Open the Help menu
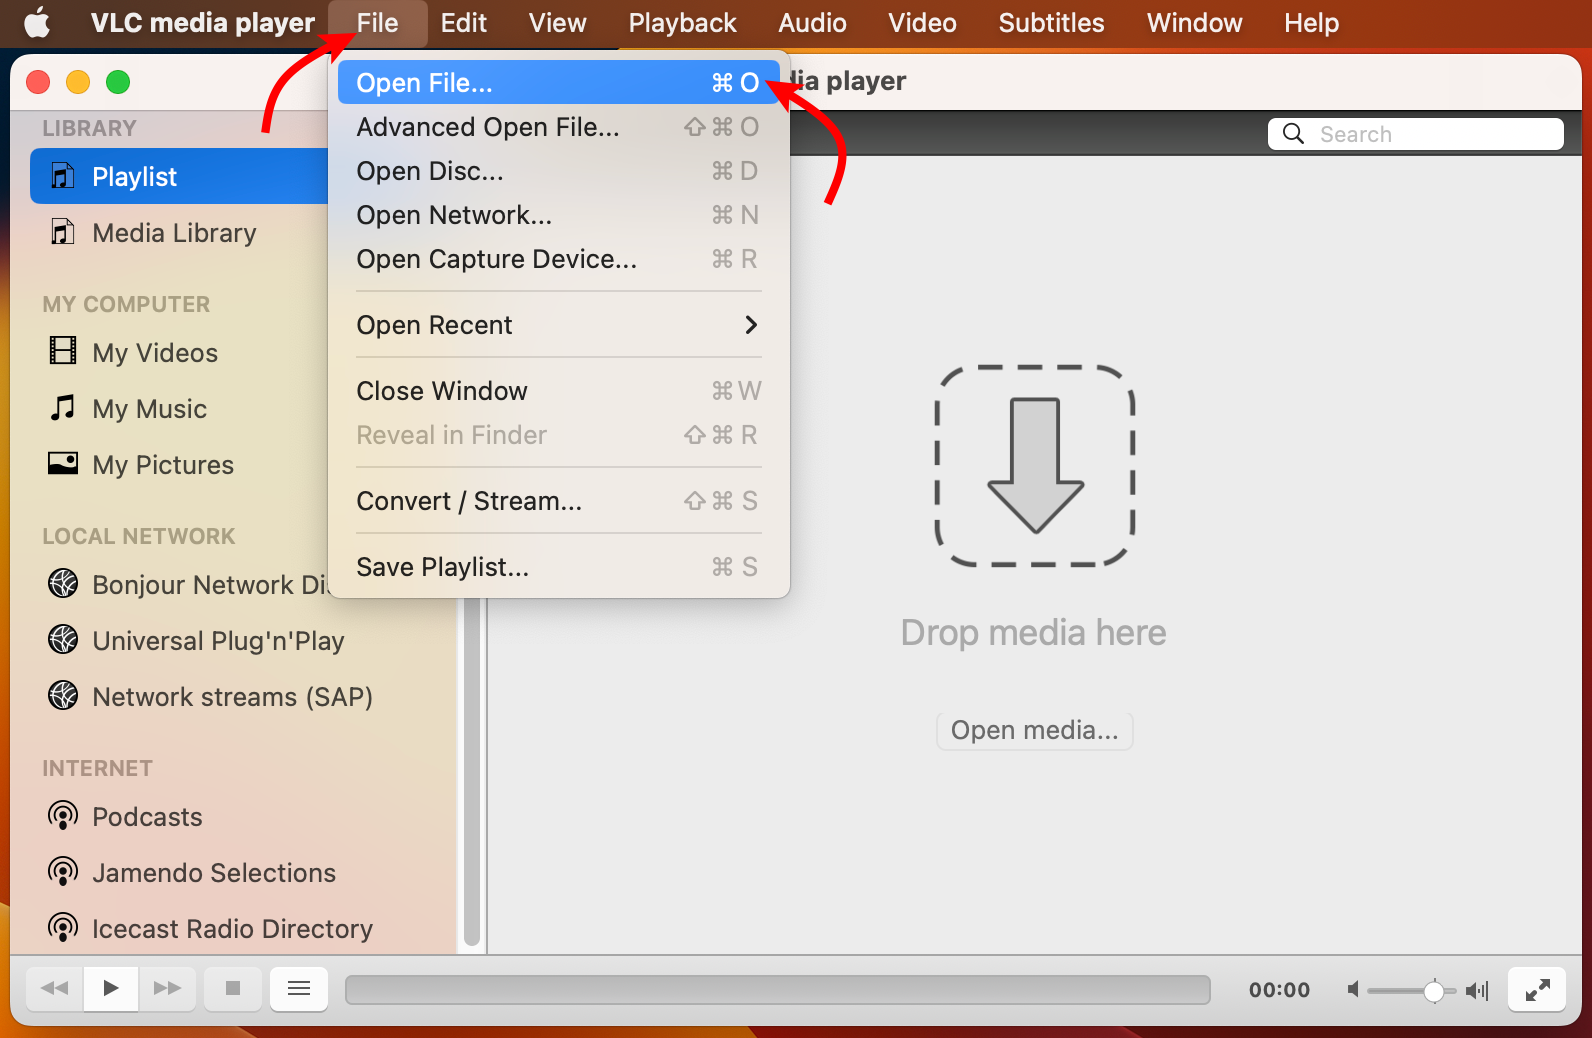Screen dimensions: 1592x1038 (x=1311, y=23)
